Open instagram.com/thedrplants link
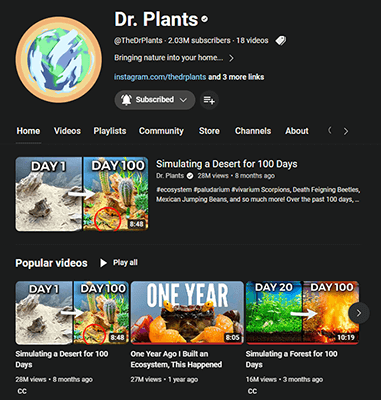The height and width of the screenshot is (400, 381). (160, 77)
